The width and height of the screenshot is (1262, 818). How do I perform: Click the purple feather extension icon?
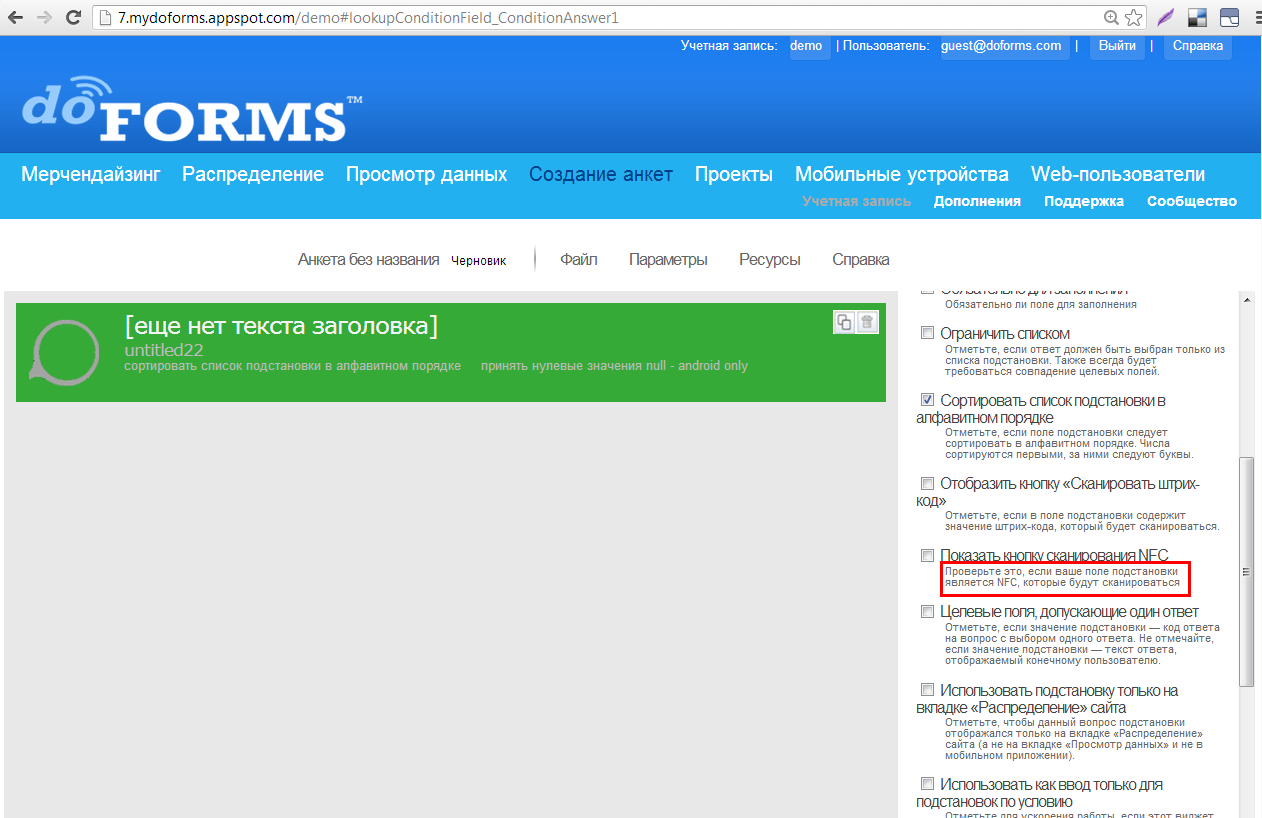tap(1165, 17)
